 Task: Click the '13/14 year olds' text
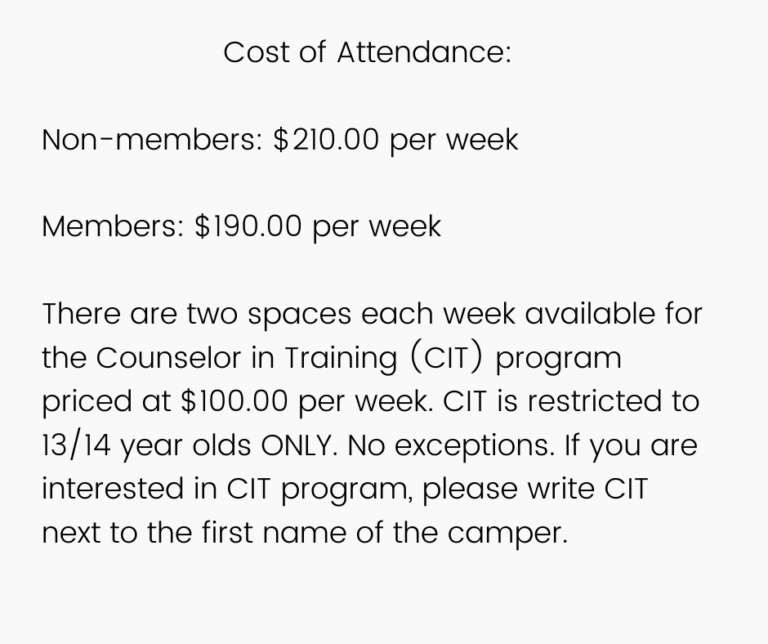click(146, 446)
